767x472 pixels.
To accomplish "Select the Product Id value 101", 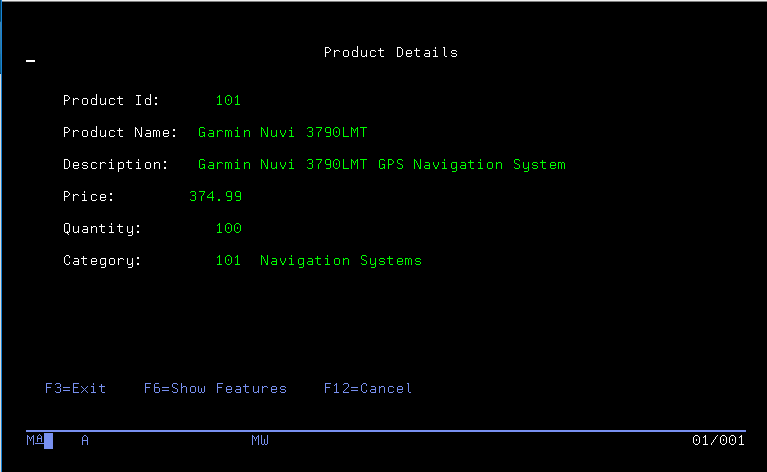I will tap(228, 100).
